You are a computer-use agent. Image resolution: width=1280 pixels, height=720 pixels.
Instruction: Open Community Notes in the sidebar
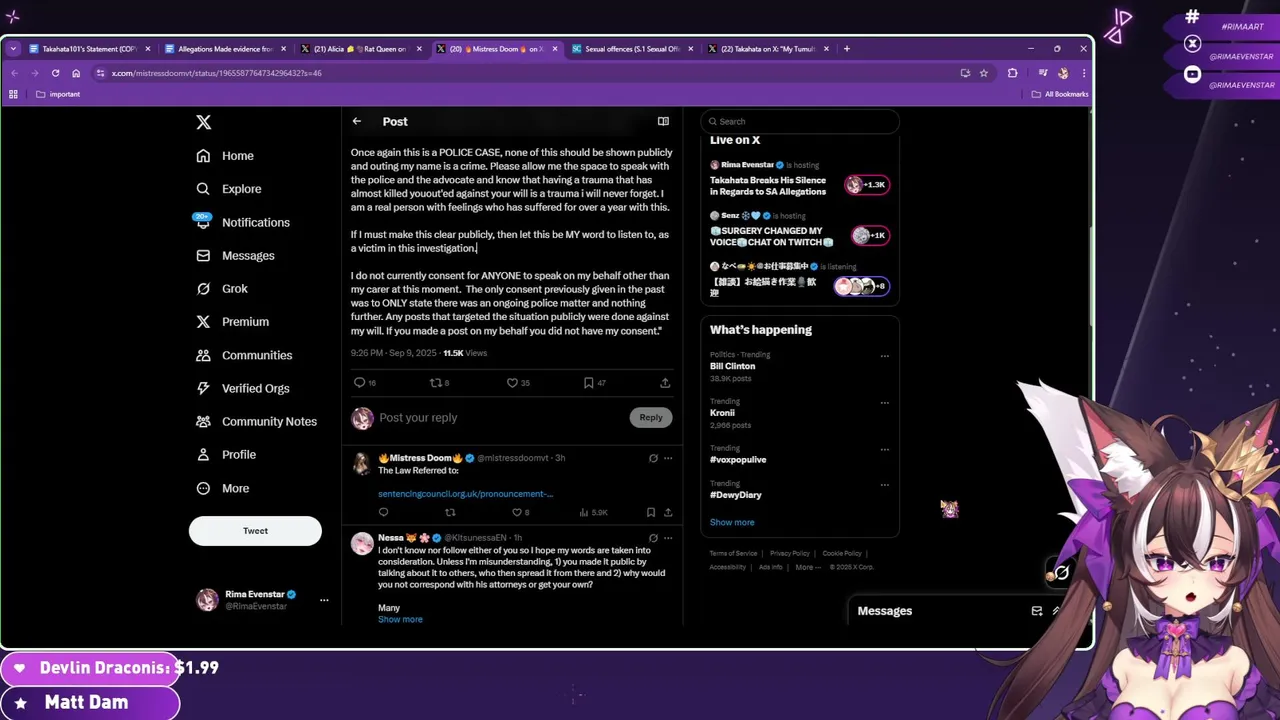(257, 422)
